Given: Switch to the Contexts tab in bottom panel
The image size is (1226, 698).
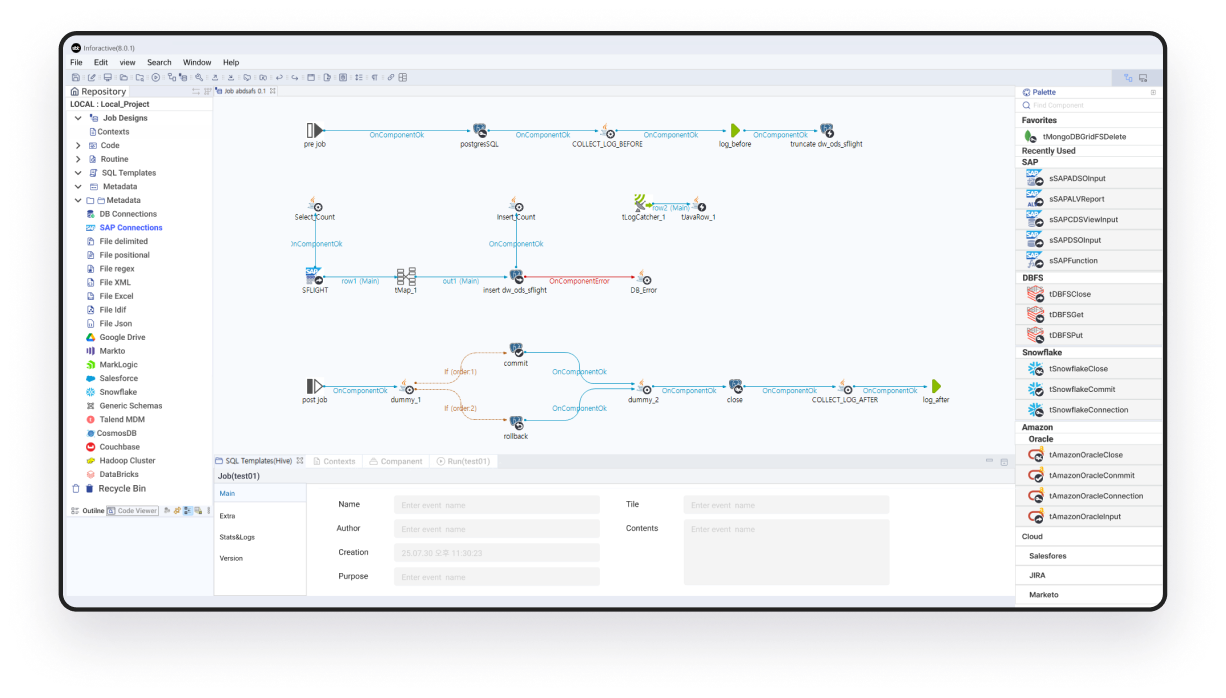Looking at the screenshot, I should [334, 461].
